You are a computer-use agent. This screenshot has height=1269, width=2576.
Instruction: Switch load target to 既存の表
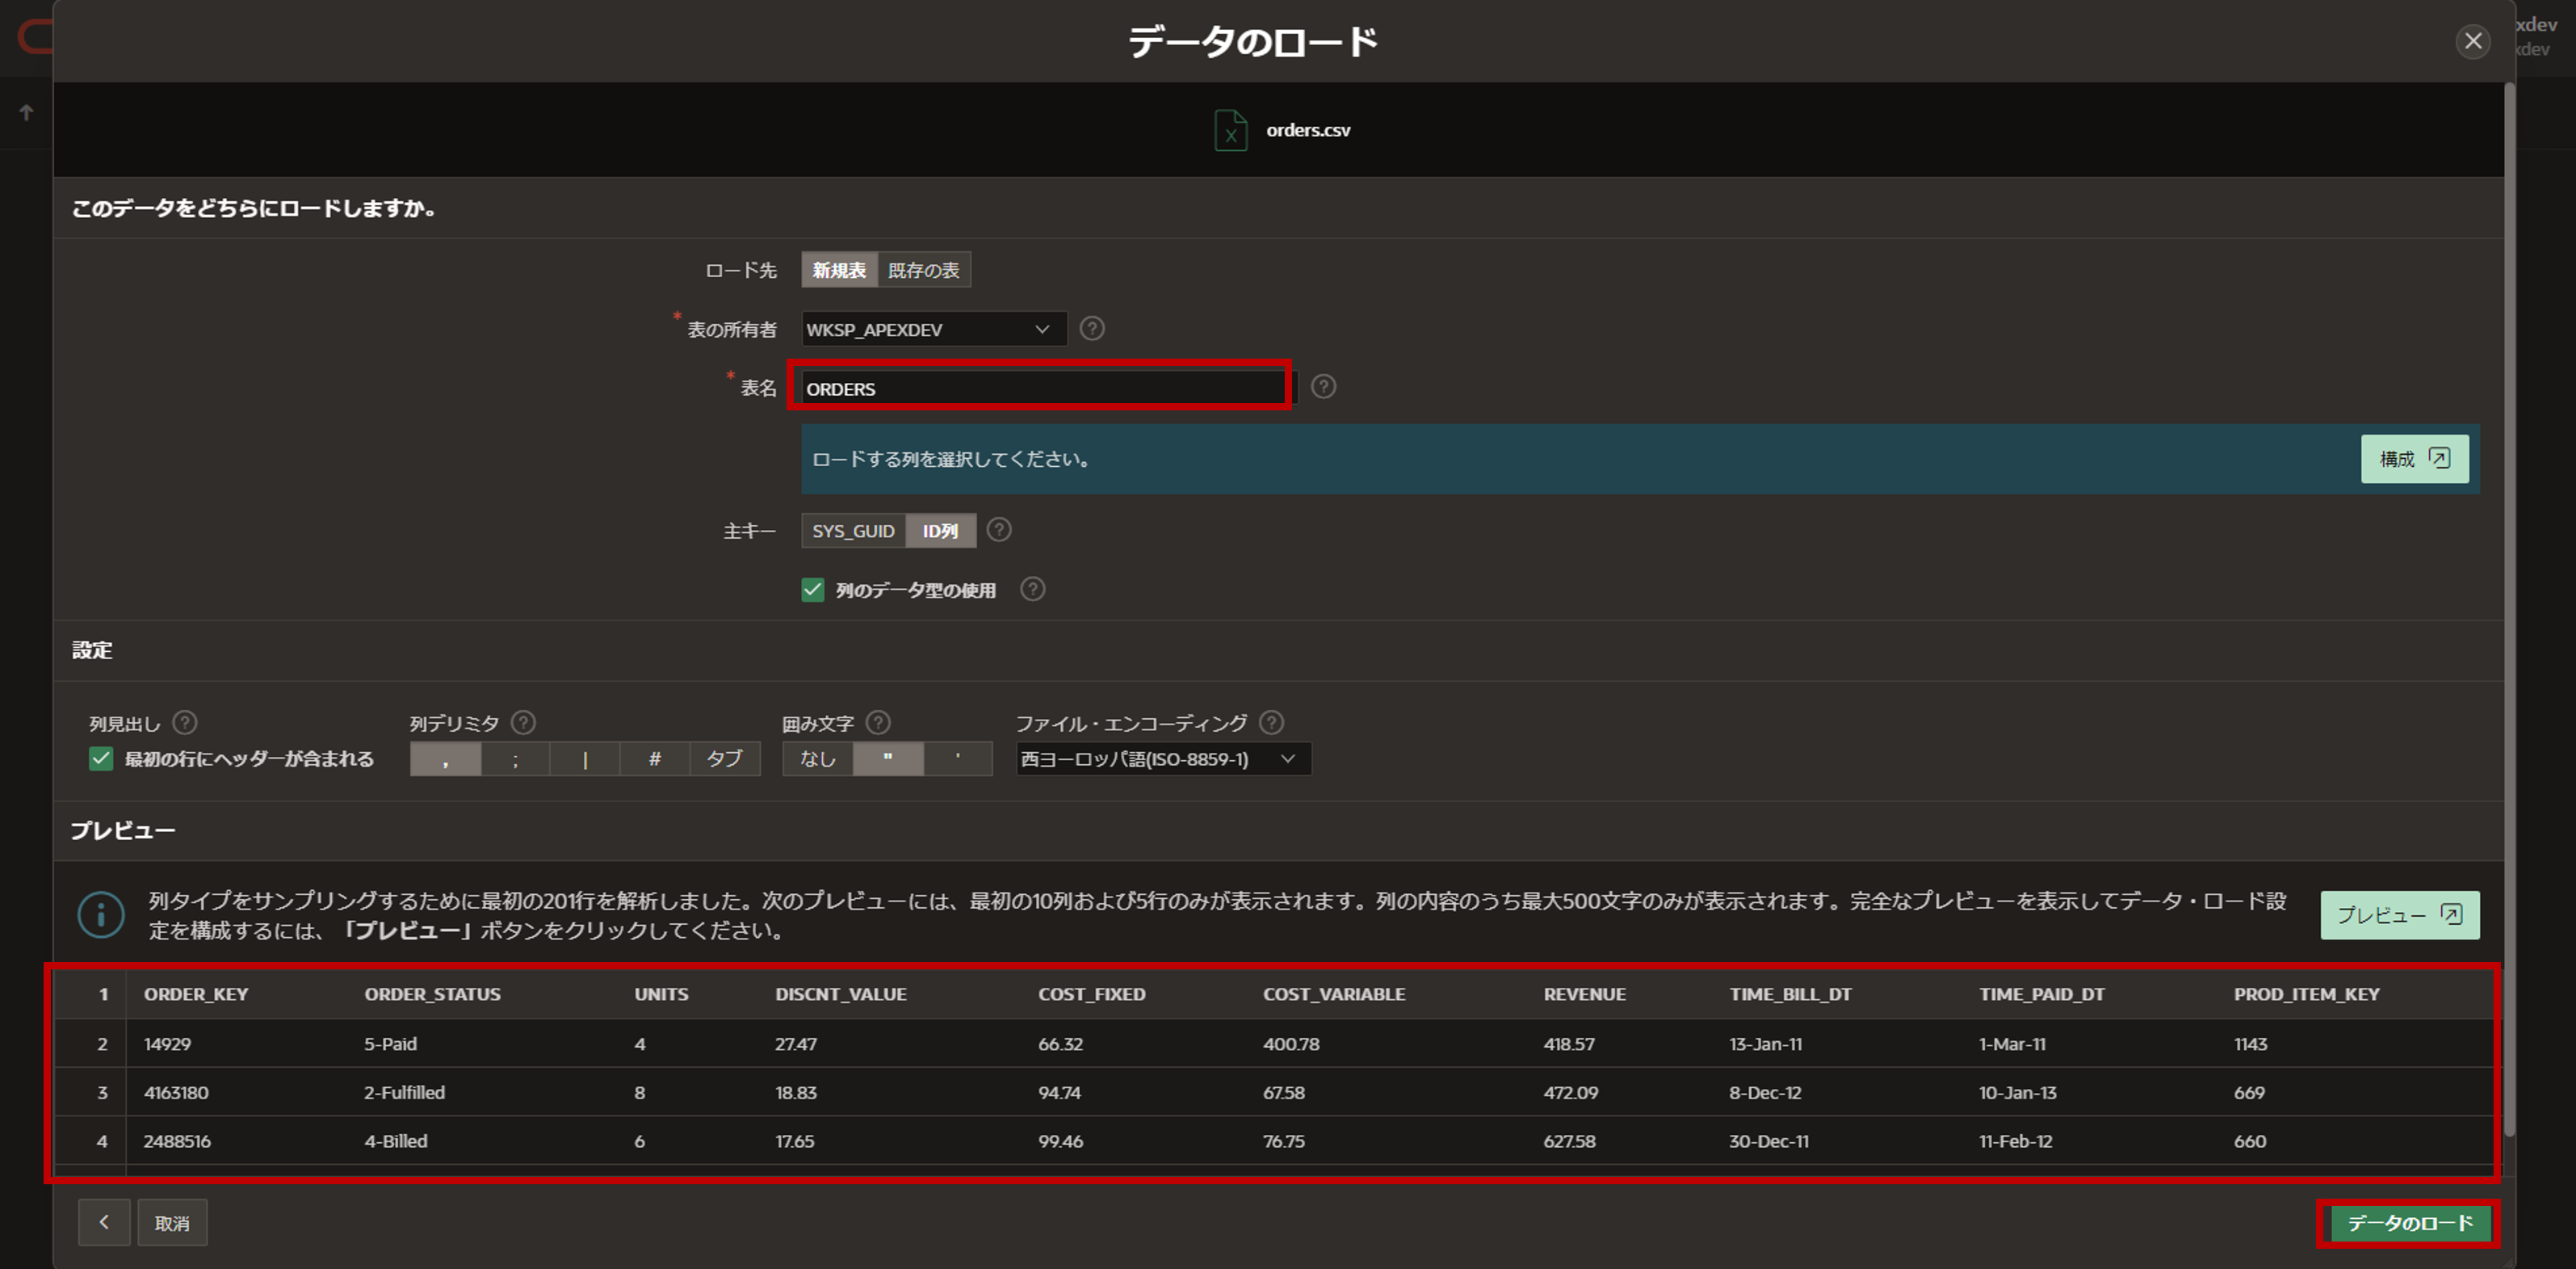923,270
